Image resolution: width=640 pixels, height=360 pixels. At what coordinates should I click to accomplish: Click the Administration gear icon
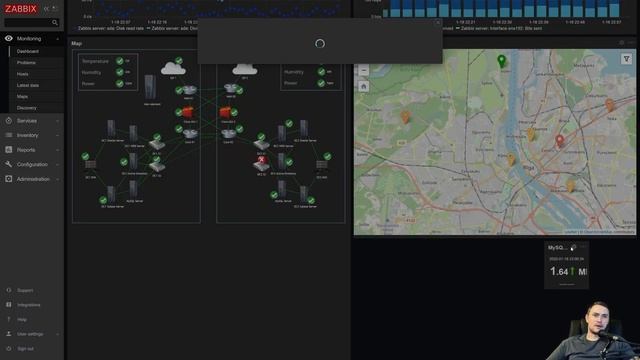click(9, 179)
